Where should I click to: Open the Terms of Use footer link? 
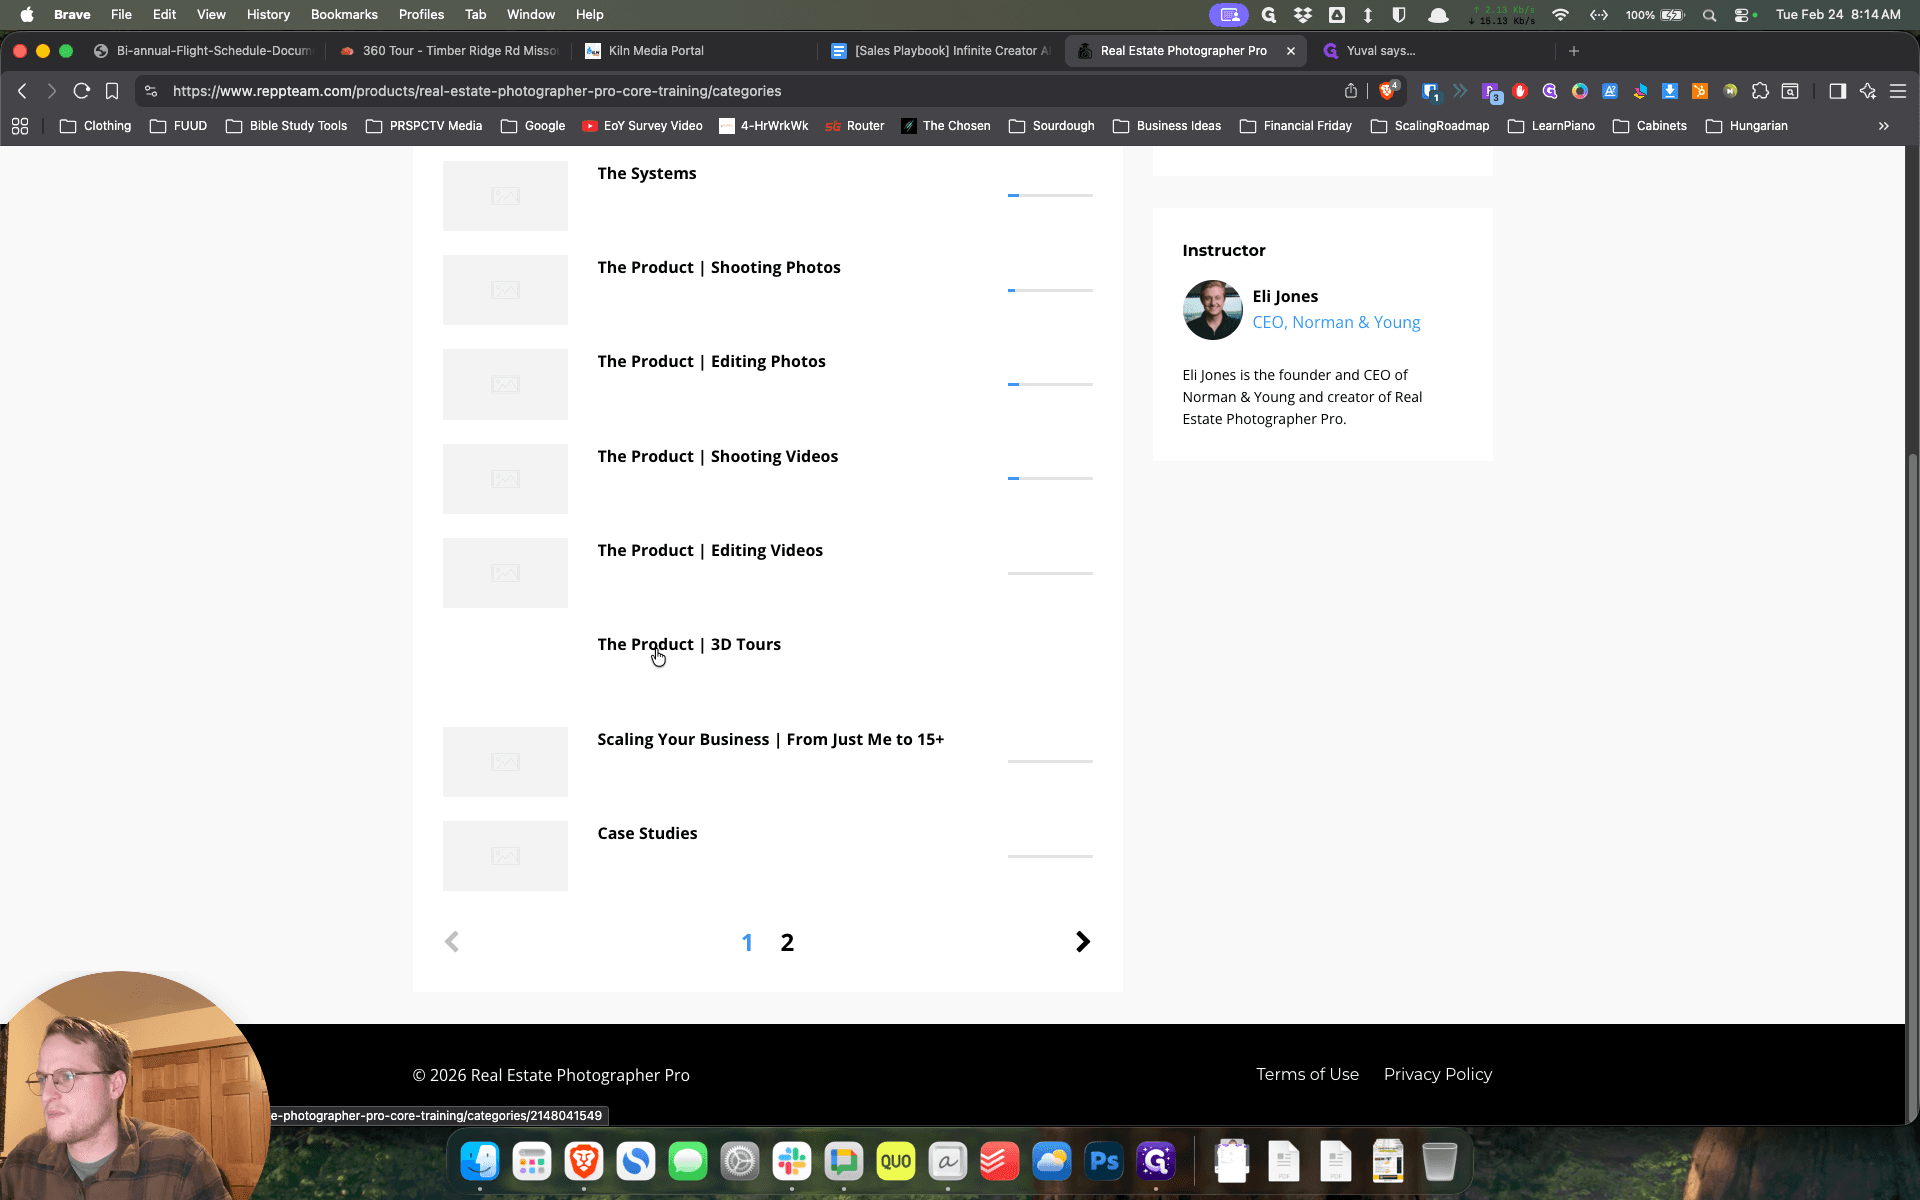[x=1307, y=1074]
